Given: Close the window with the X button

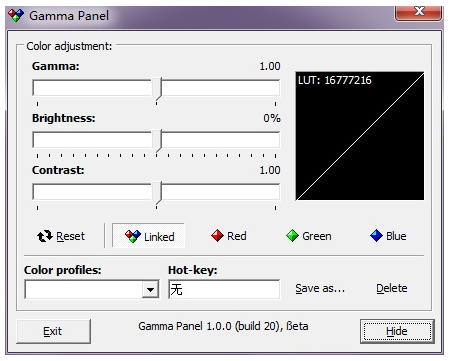Looking at the screenshot, I should pos(418,13).
